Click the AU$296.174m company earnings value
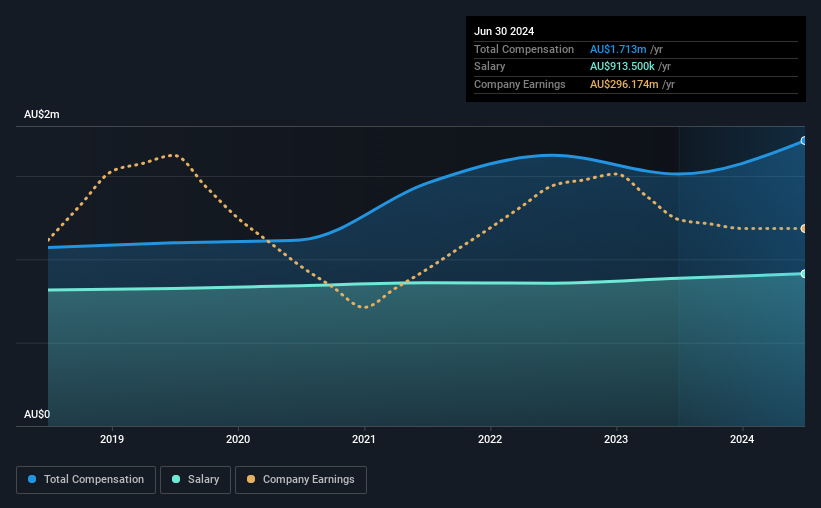Viewport: 821px width, 508px height. (x=624, y=84)
